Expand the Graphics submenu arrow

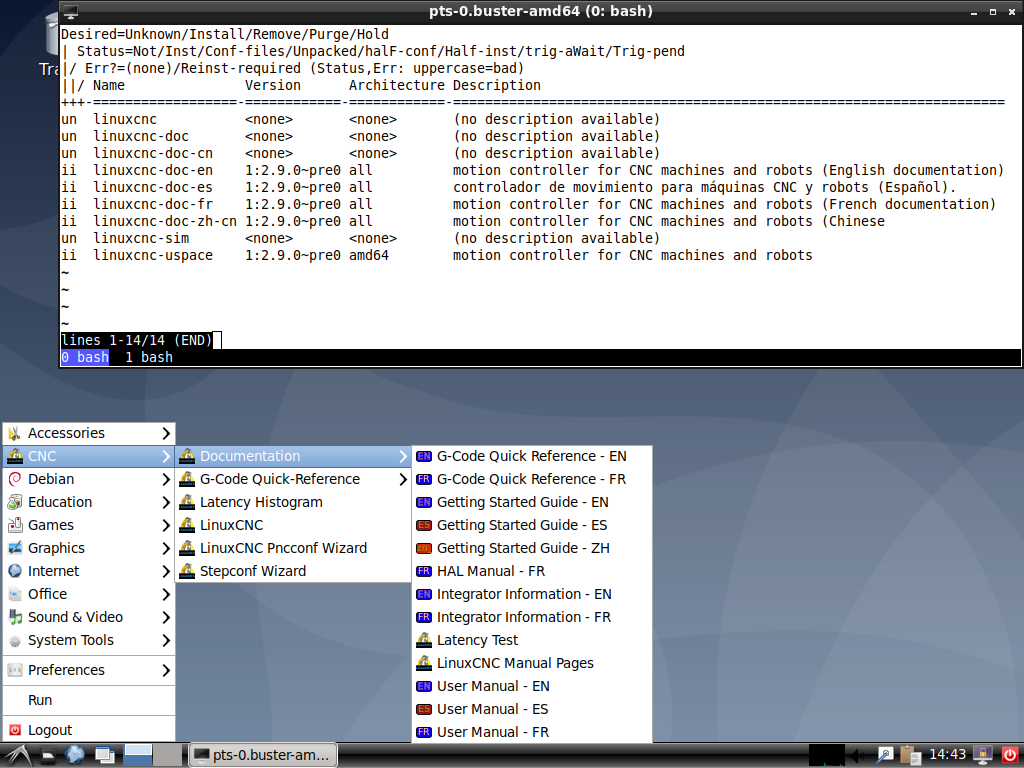166,548
